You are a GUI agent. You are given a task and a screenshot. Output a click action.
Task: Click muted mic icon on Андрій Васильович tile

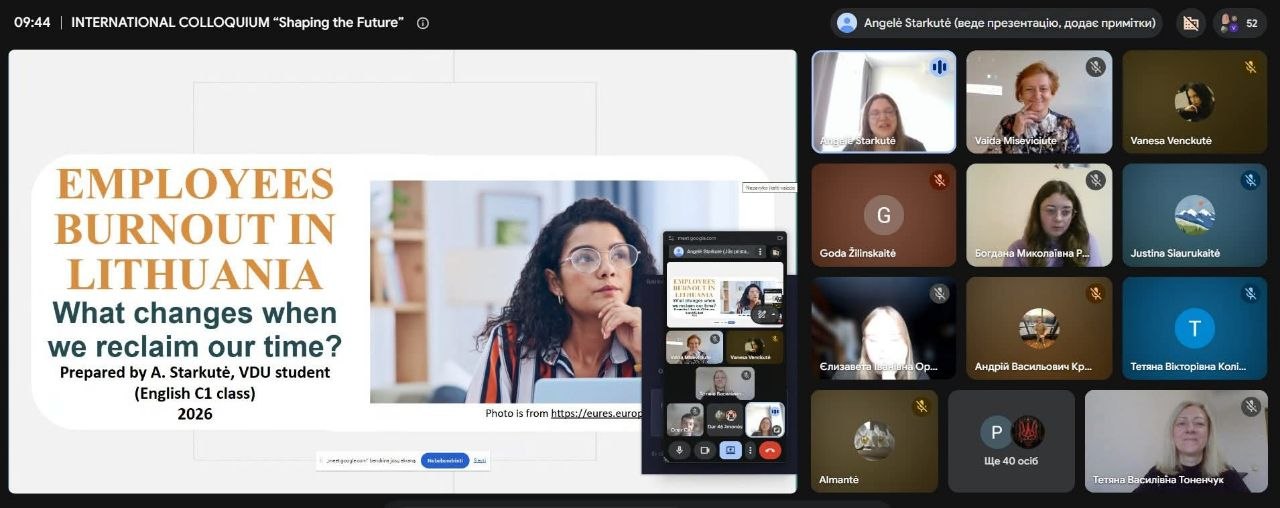click(1095, 293)
